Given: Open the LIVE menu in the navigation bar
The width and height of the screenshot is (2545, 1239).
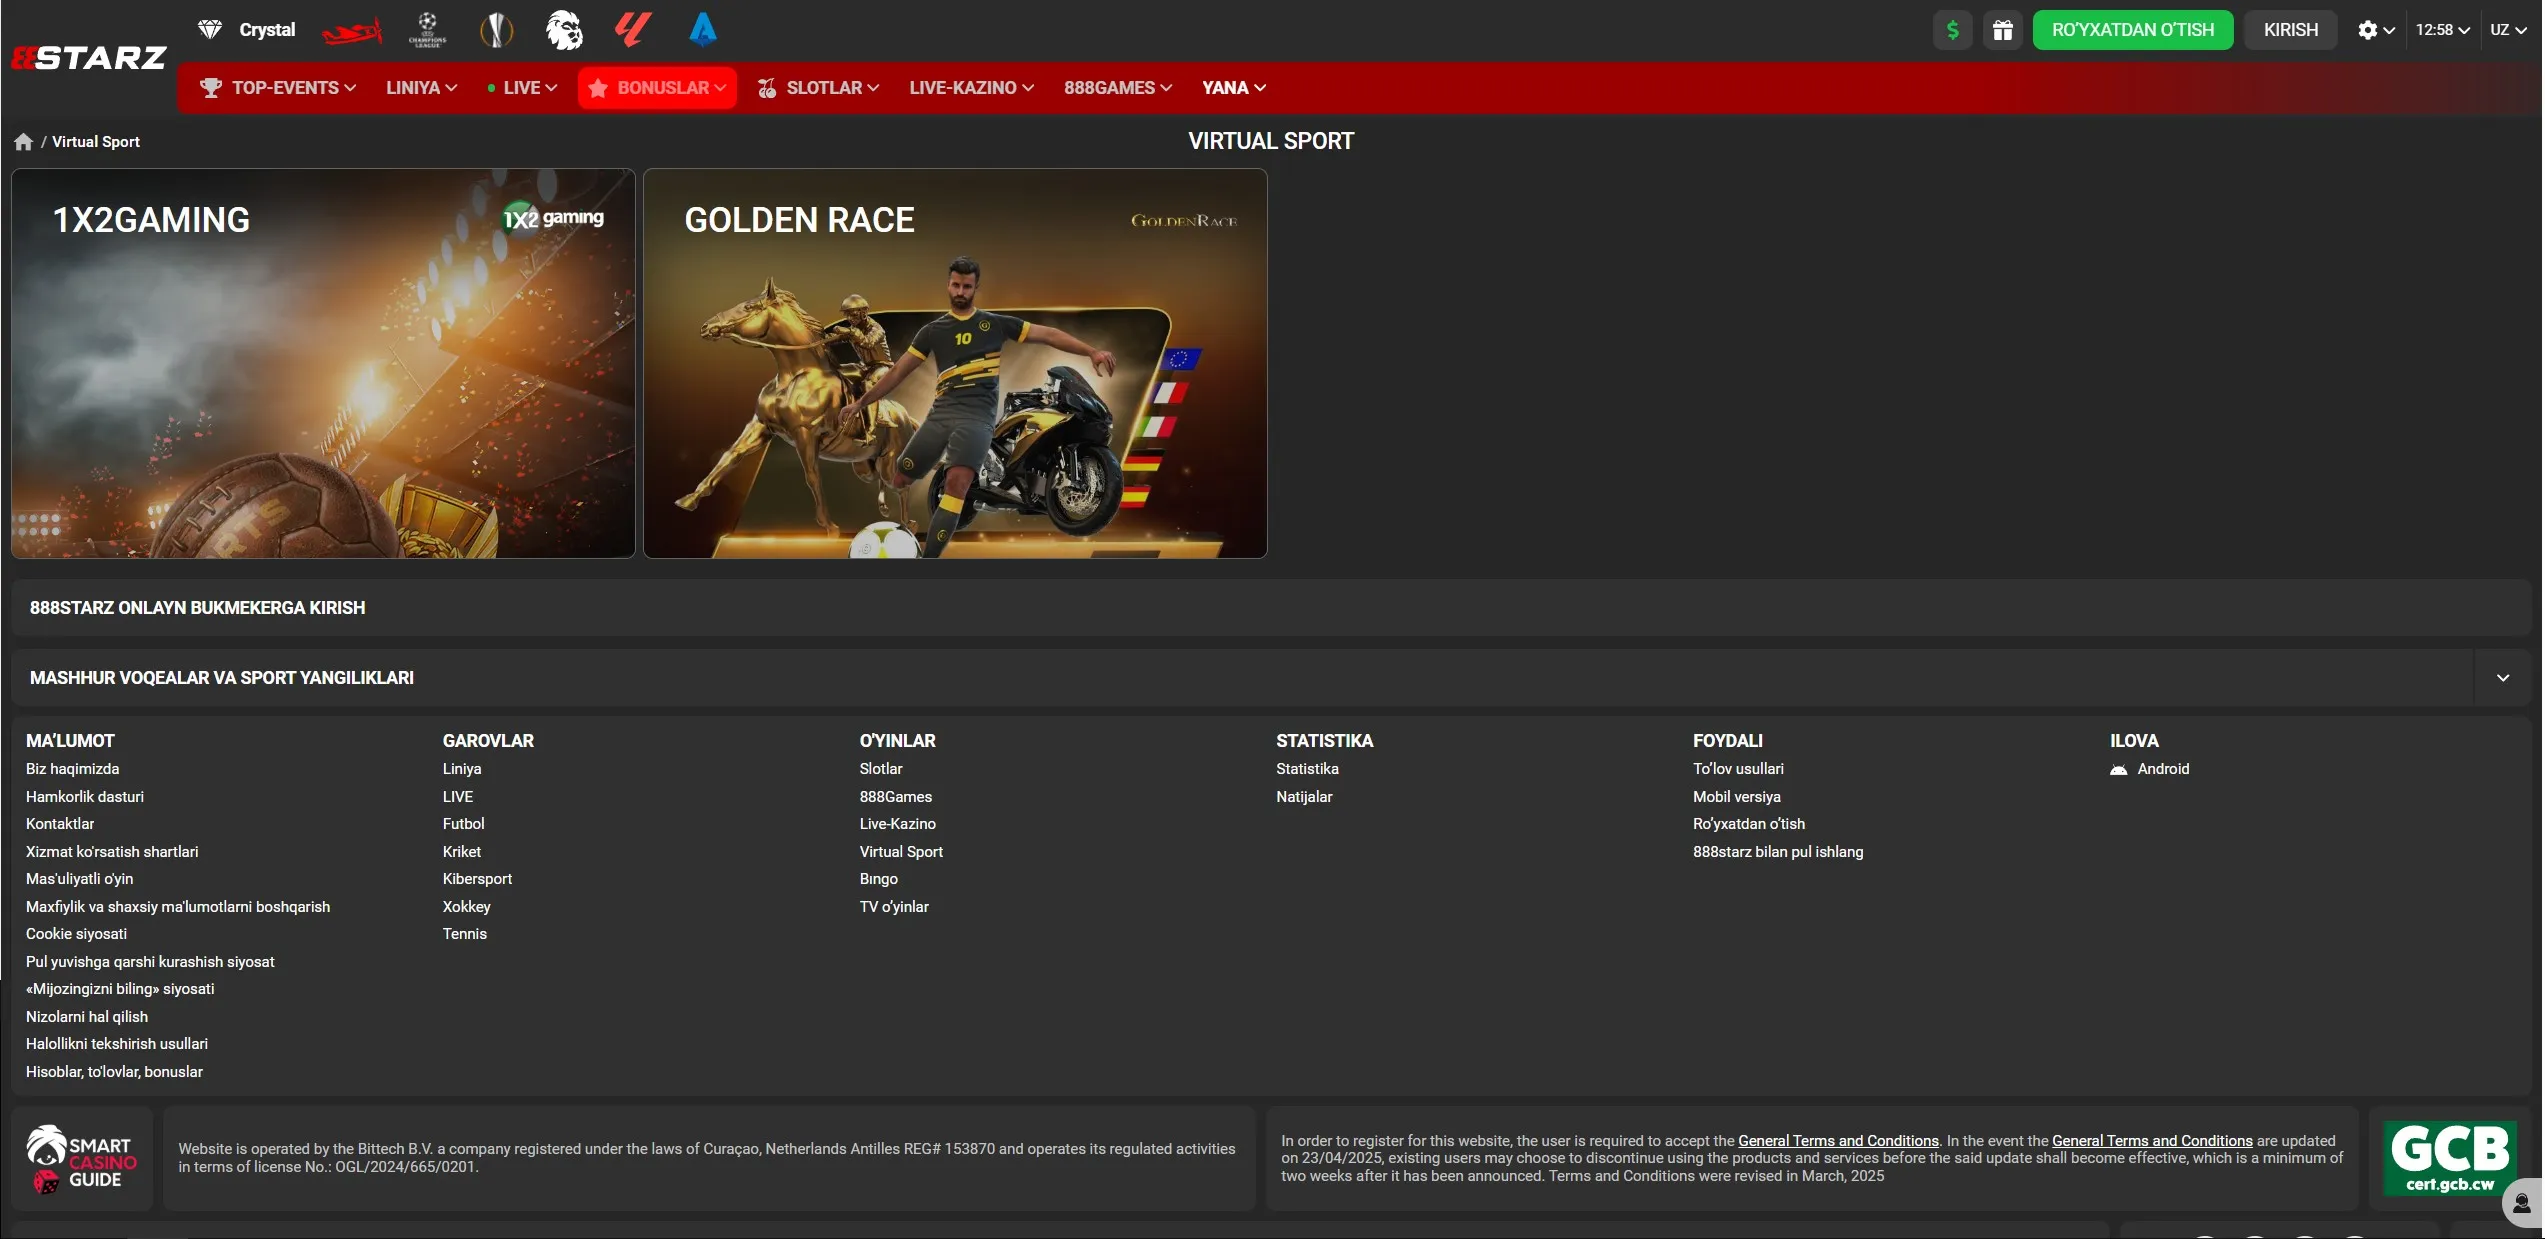Looking at the screenshot, I should [522, 88].
